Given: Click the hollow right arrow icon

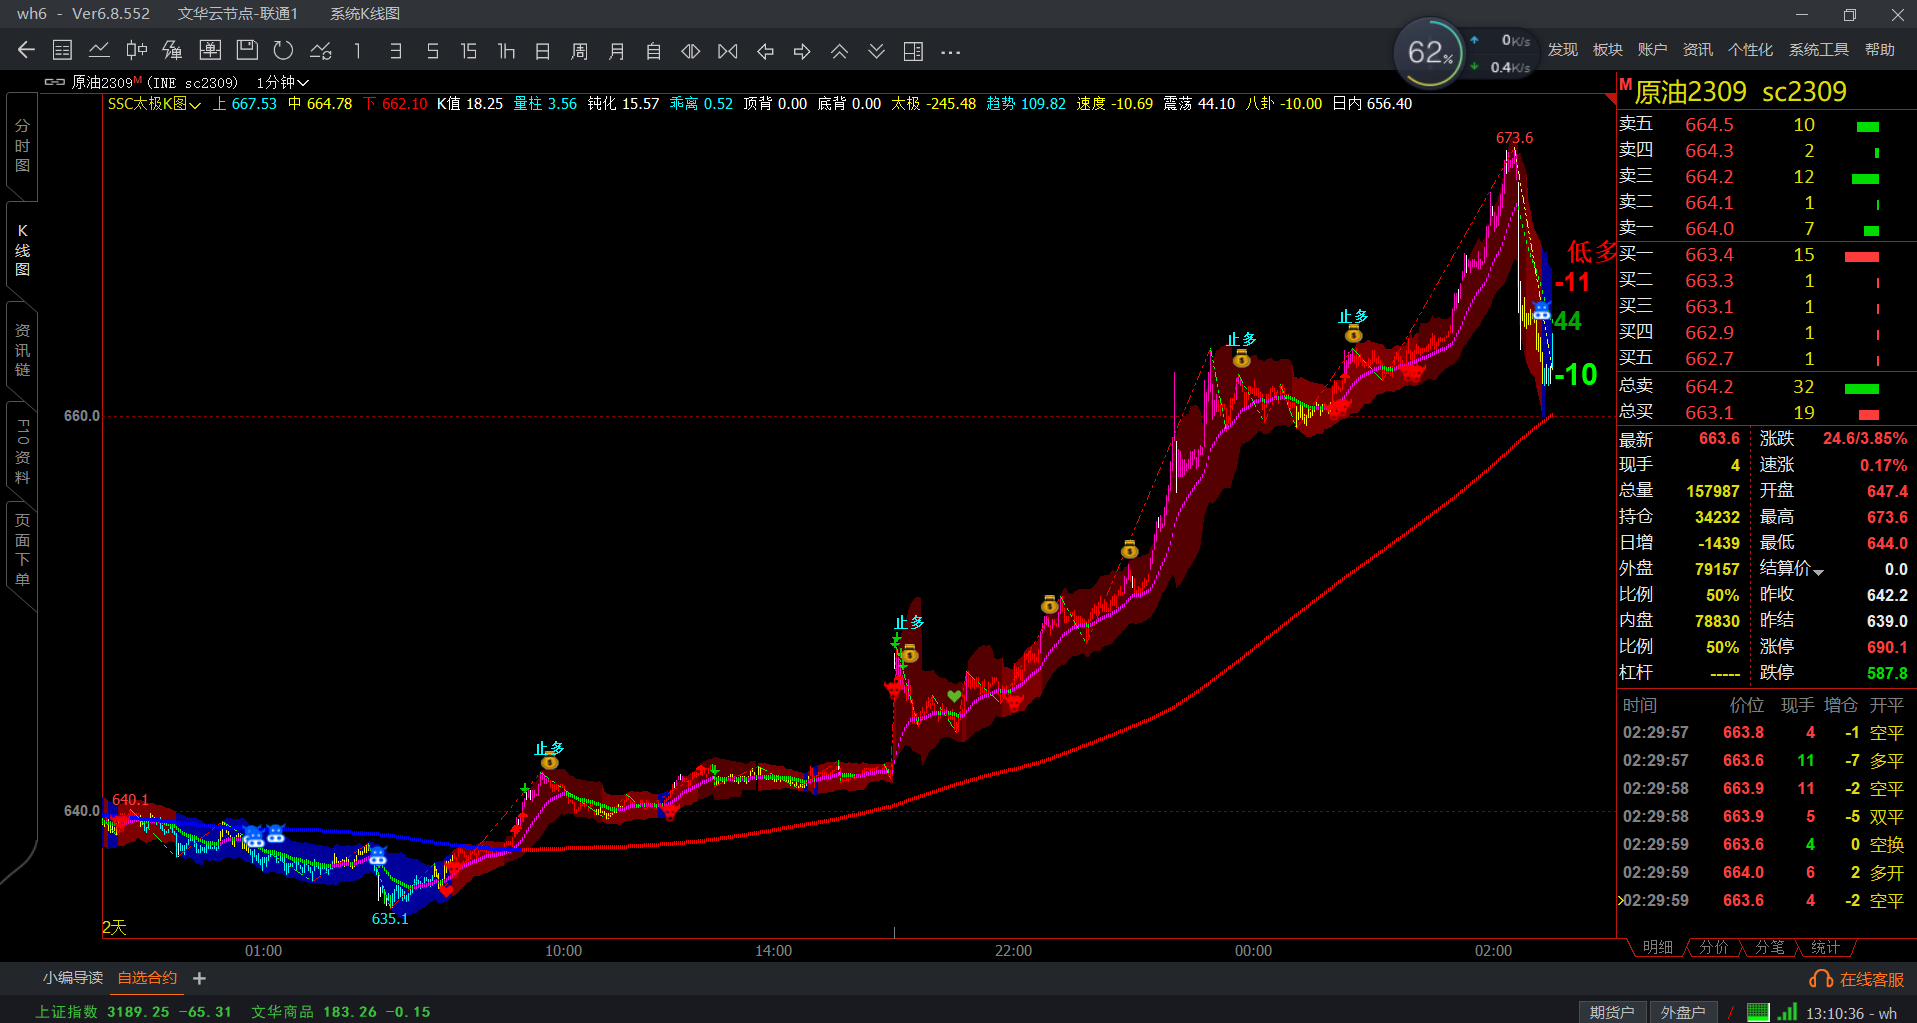Looking at the screenshot, I should 802,51.
